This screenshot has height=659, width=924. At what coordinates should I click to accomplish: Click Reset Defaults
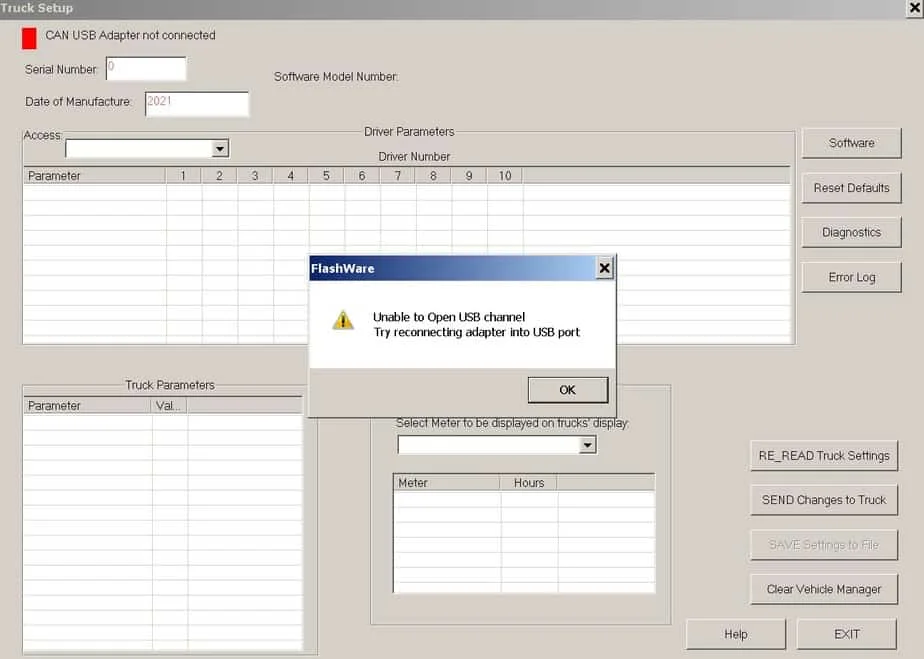(x=851, y=187)
